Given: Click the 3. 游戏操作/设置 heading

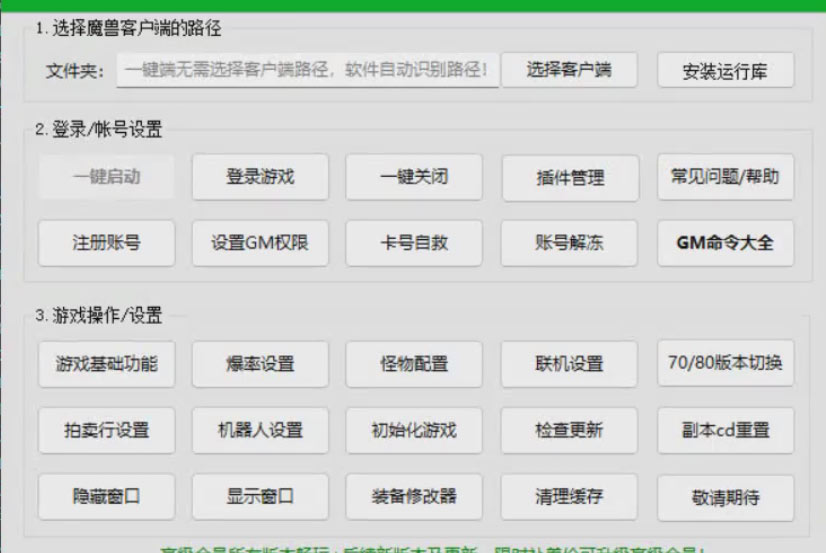Looking at the screenshot, I should (x=99, y=315).
